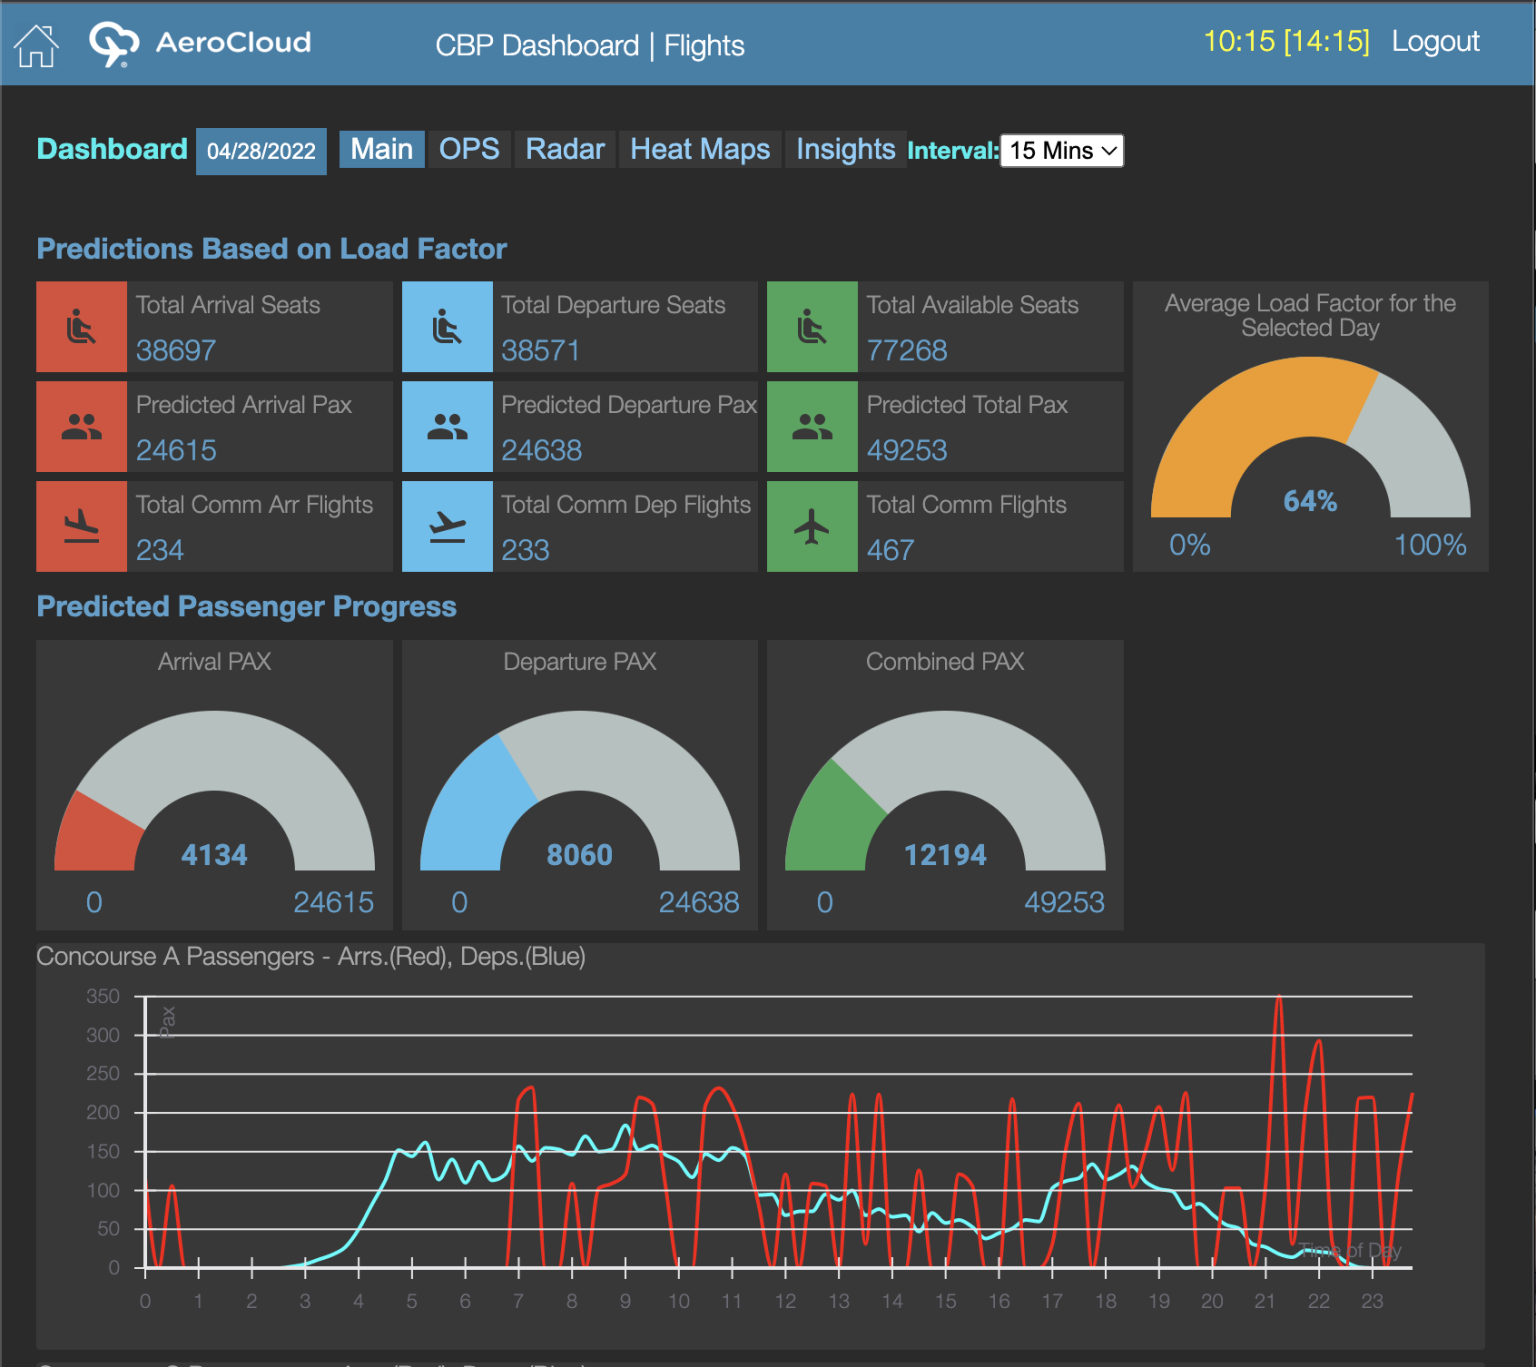Image resolution: width=1536 pixels, height=1367 pixels.
Task: Click the Predicted Arrival Pax passengers icon
Action: pyautogui.click(x=81, y=426)
